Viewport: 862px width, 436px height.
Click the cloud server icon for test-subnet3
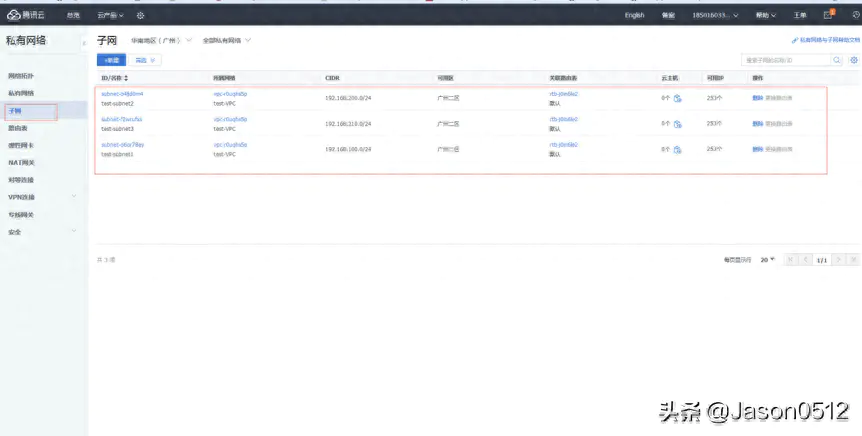point(677,124)
